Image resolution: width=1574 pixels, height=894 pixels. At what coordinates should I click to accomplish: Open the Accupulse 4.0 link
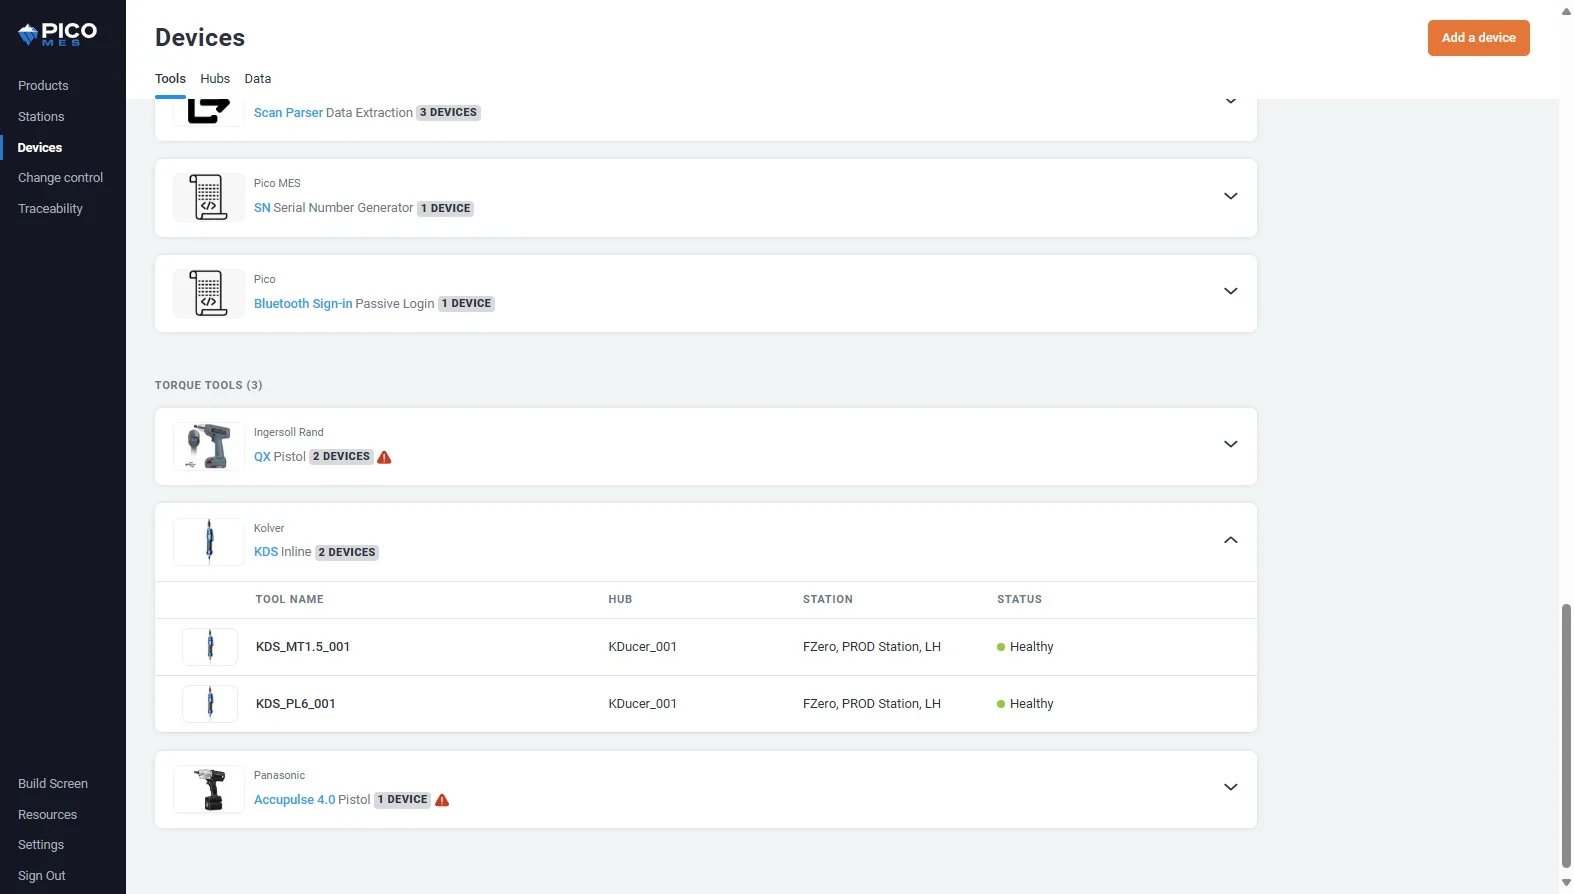[295, 800]
